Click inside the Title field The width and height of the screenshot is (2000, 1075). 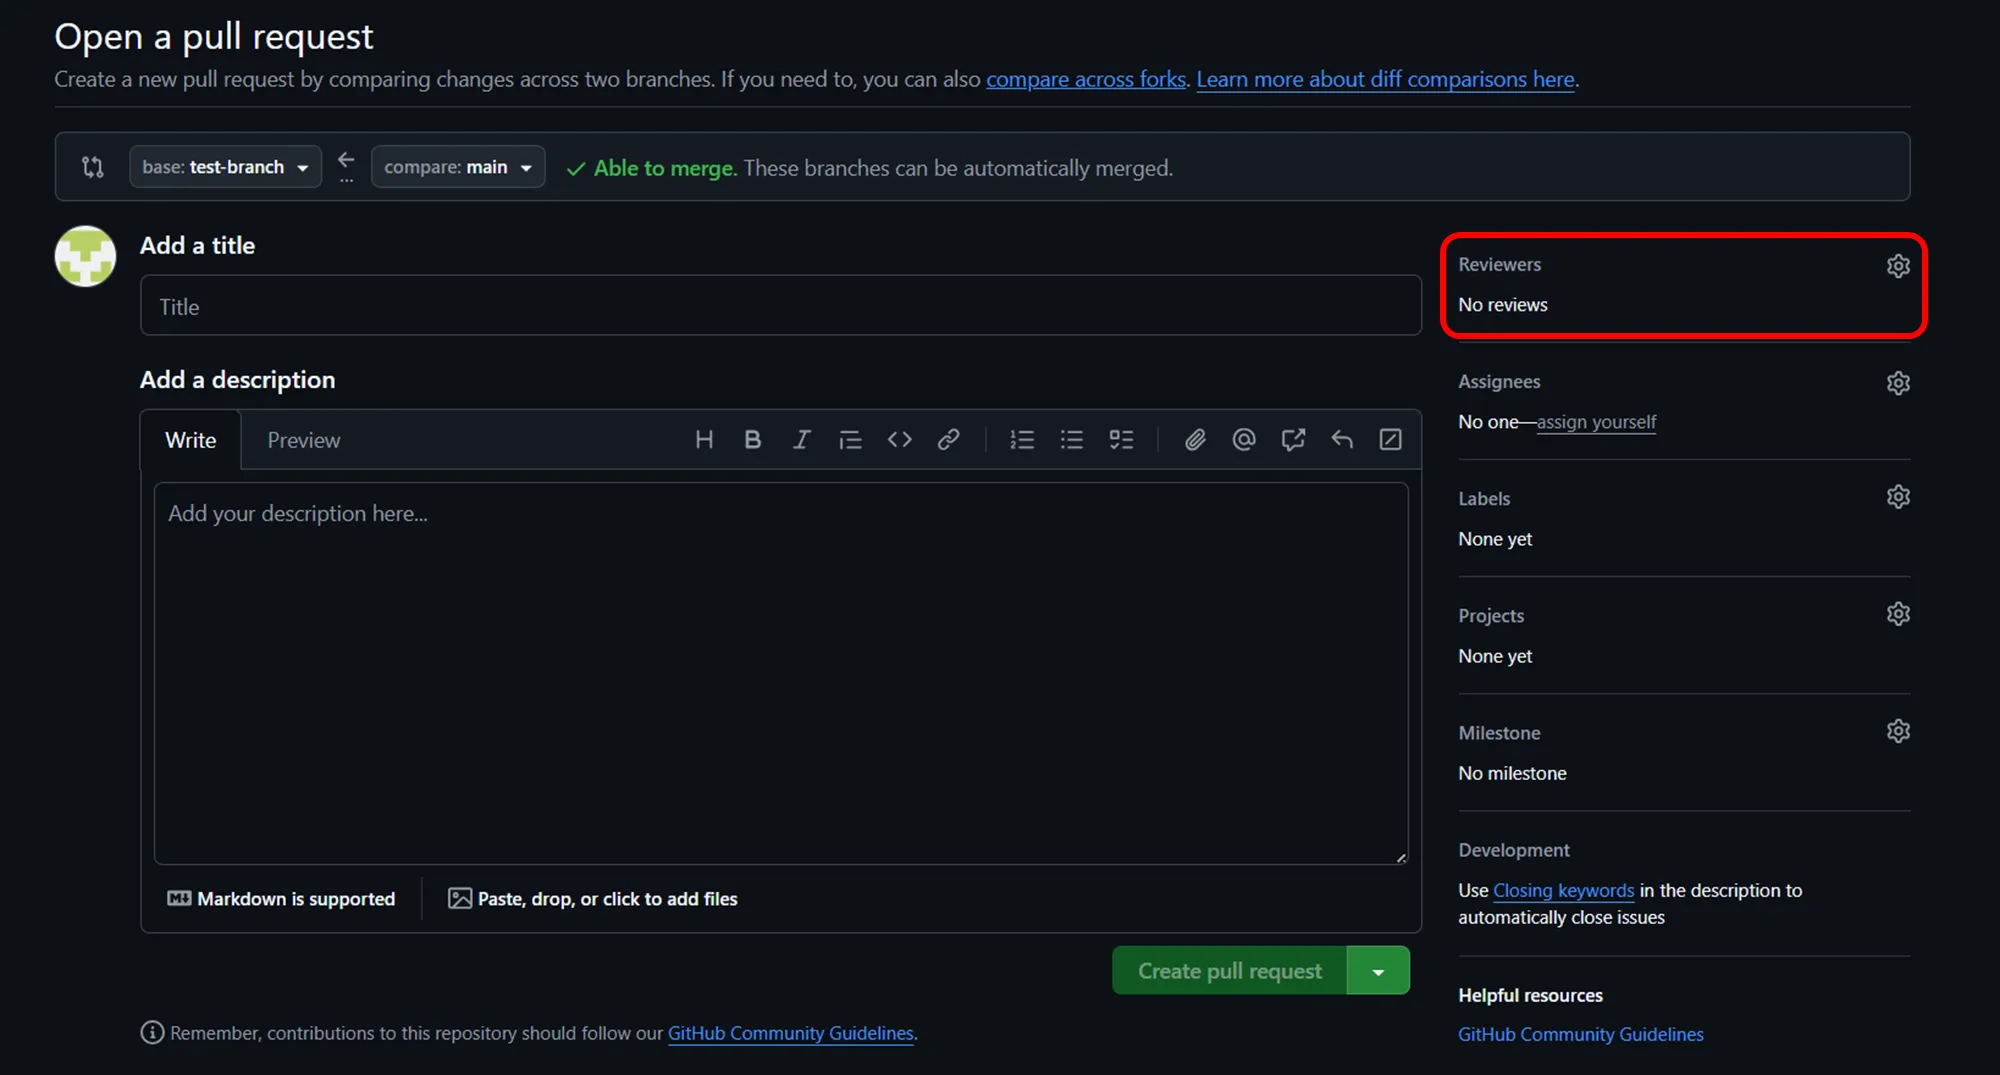[780, 305]
